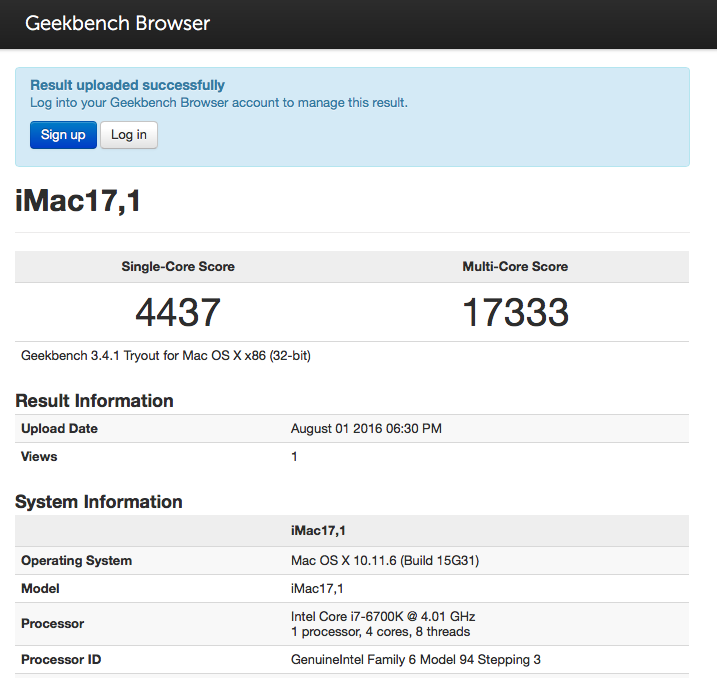Click the large iMac17,1 page title
Screen dimensions: 717x678
[x=78, y=202]
